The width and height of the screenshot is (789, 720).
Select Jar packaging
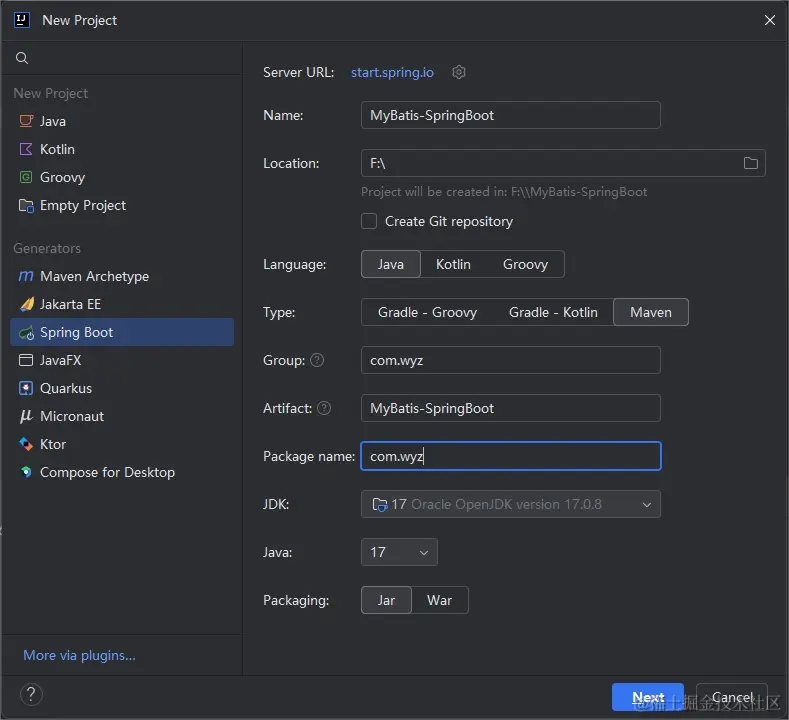(x=386, y=600)
